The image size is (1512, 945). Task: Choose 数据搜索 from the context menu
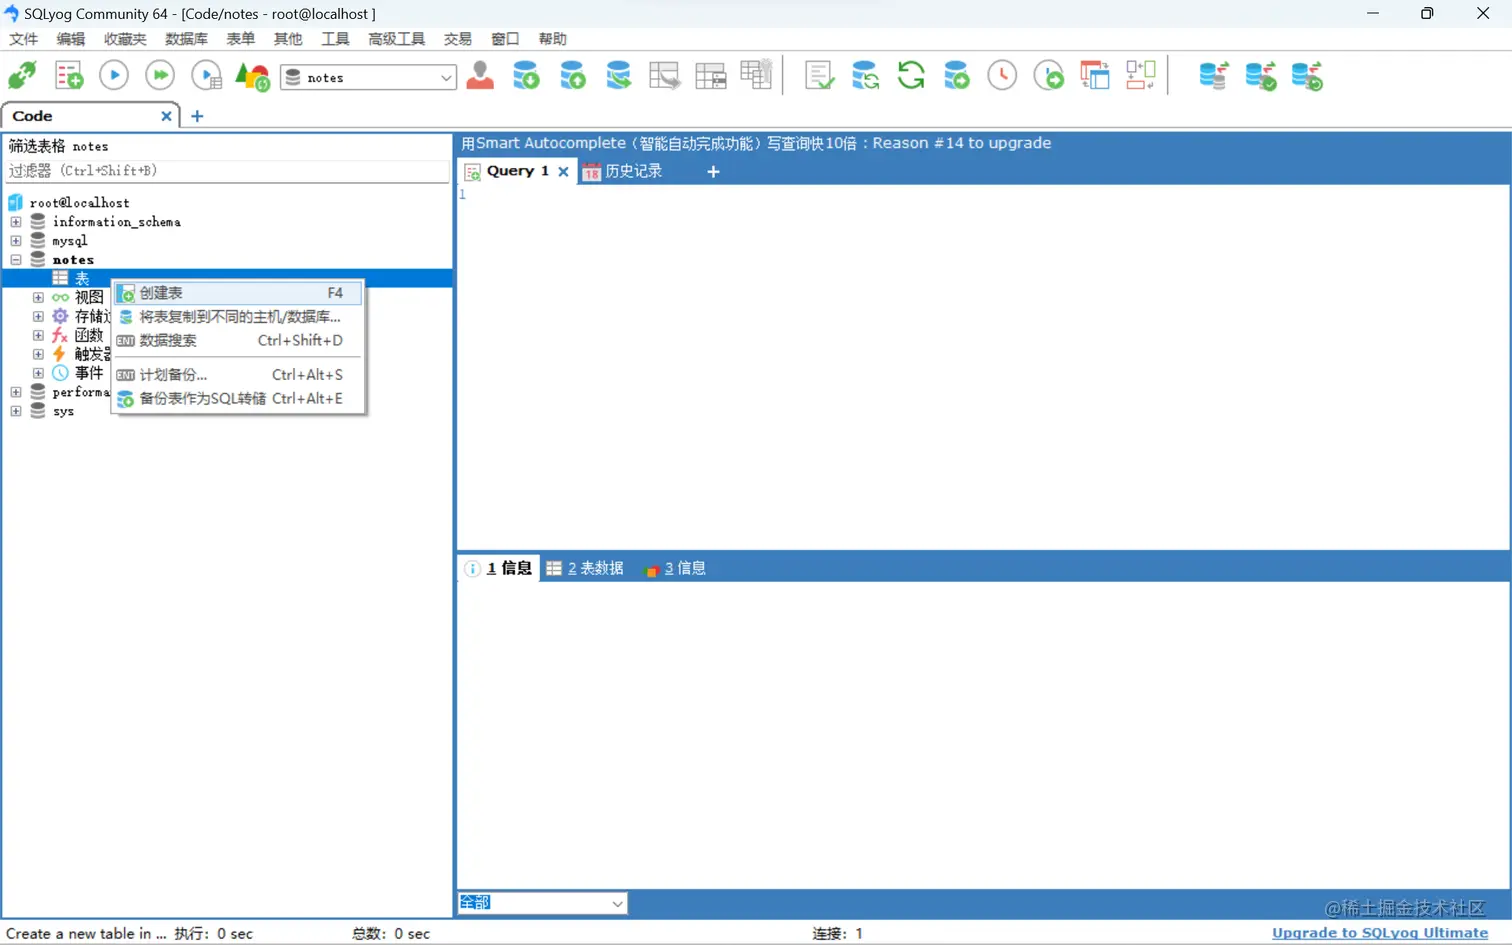click(x=238, y=341)
